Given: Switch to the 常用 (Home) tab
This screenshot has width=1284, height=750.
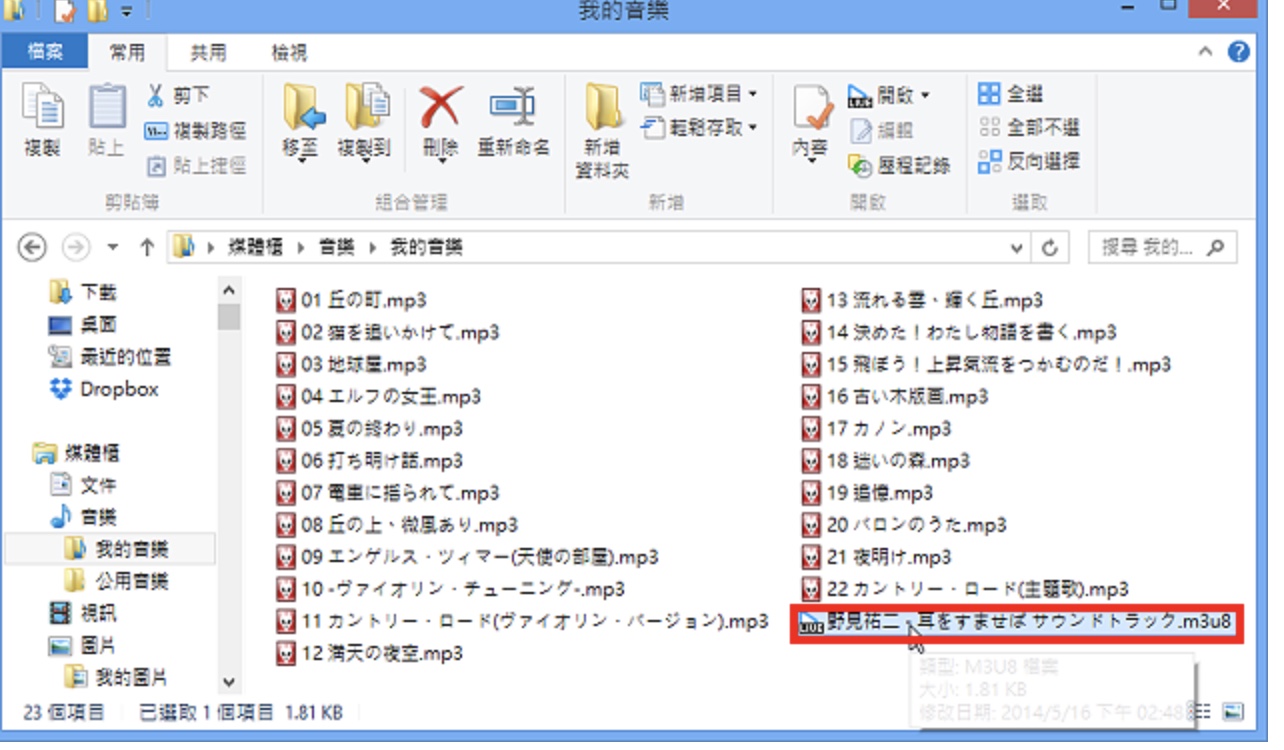Looking at the screenshot, I should [x=127, y=52].
